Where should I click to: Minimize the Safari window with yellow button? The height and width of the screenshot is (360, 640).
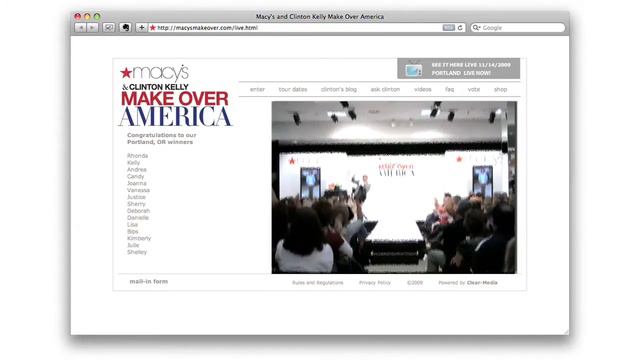click(87, 17)
